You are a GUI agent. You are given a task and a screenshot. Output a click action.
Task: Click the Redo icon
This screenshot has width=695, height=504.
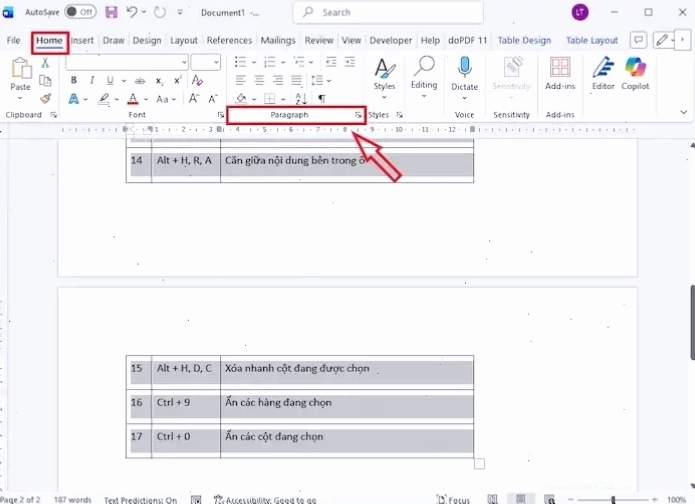coord(160,12)
